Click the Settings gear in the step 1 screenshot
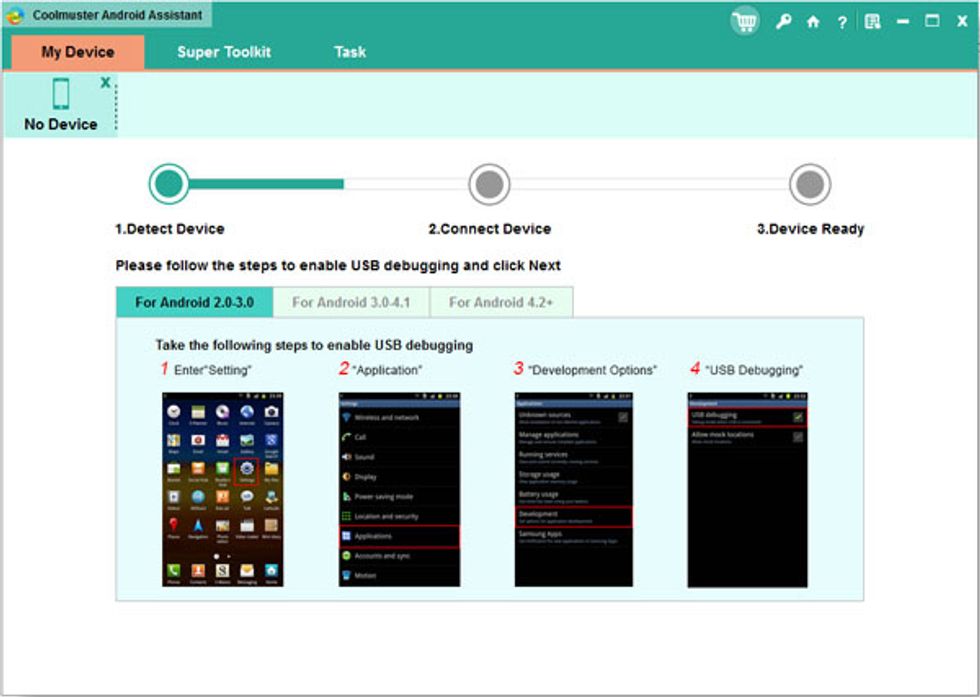Screen dimensions: 980x697 coord(246,469)
